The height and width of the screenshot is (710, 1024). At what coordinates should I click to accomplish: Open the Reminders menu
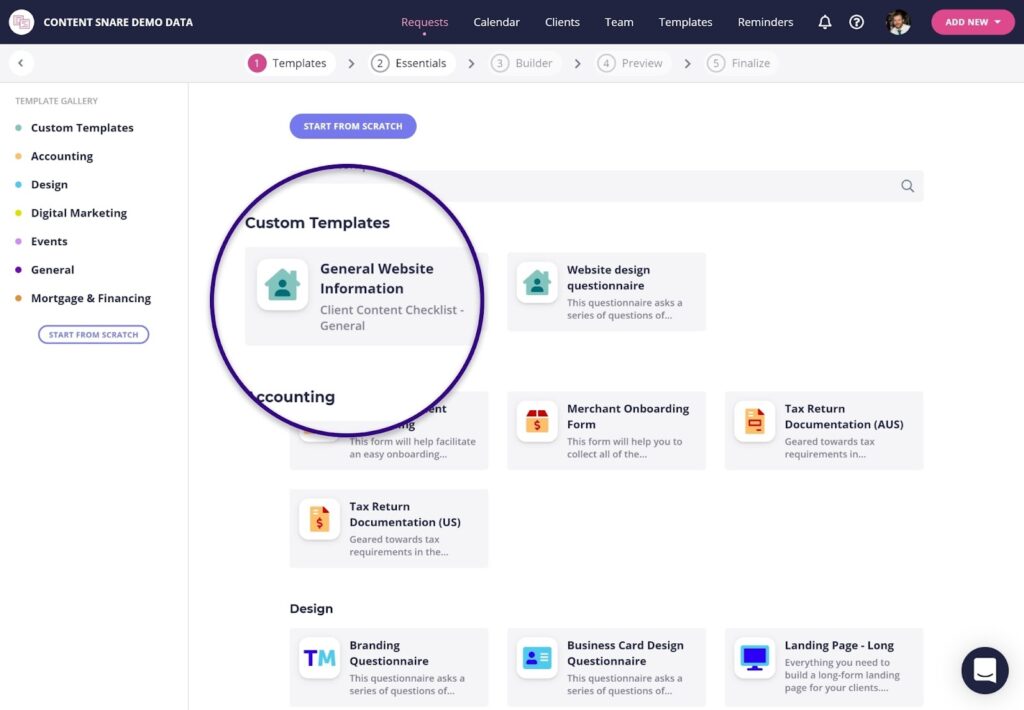pyautogui.click(x=765, y=22)
